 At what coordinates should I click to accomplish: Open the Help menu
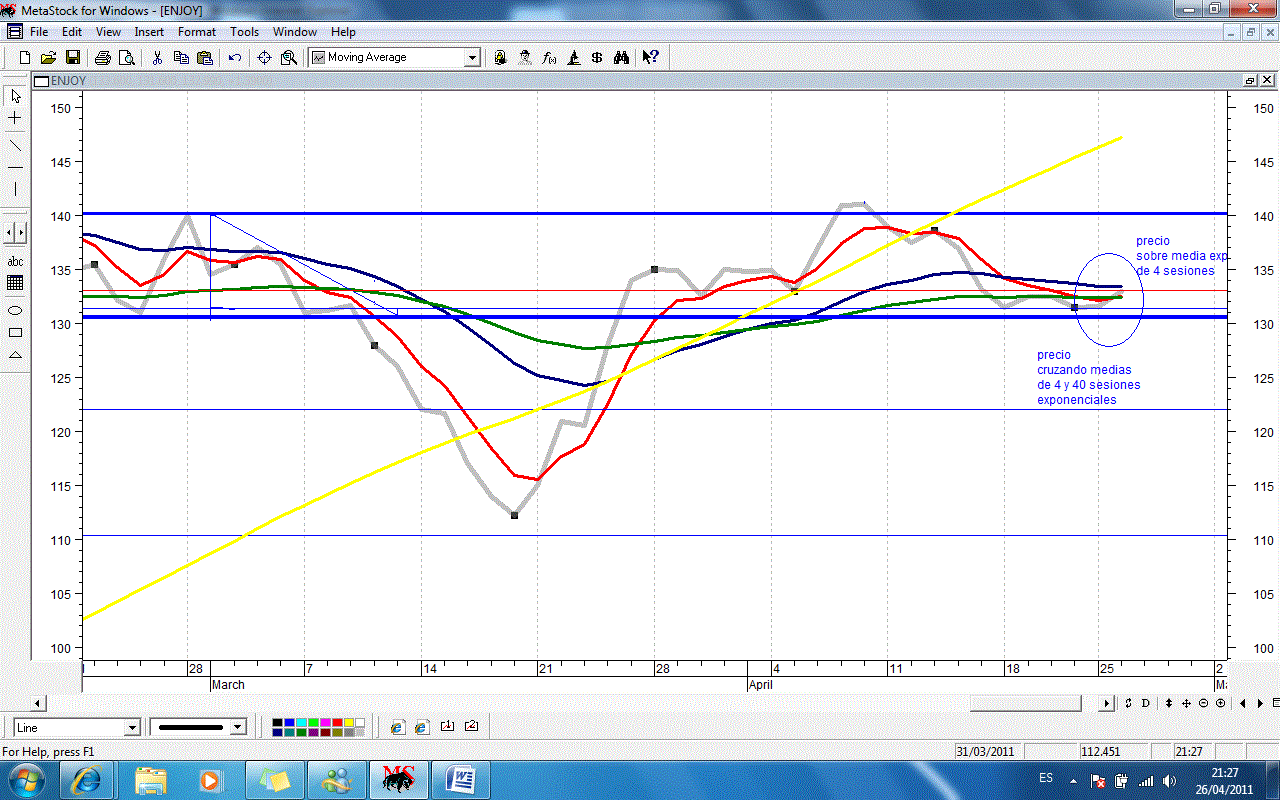(x=343, y=32)
